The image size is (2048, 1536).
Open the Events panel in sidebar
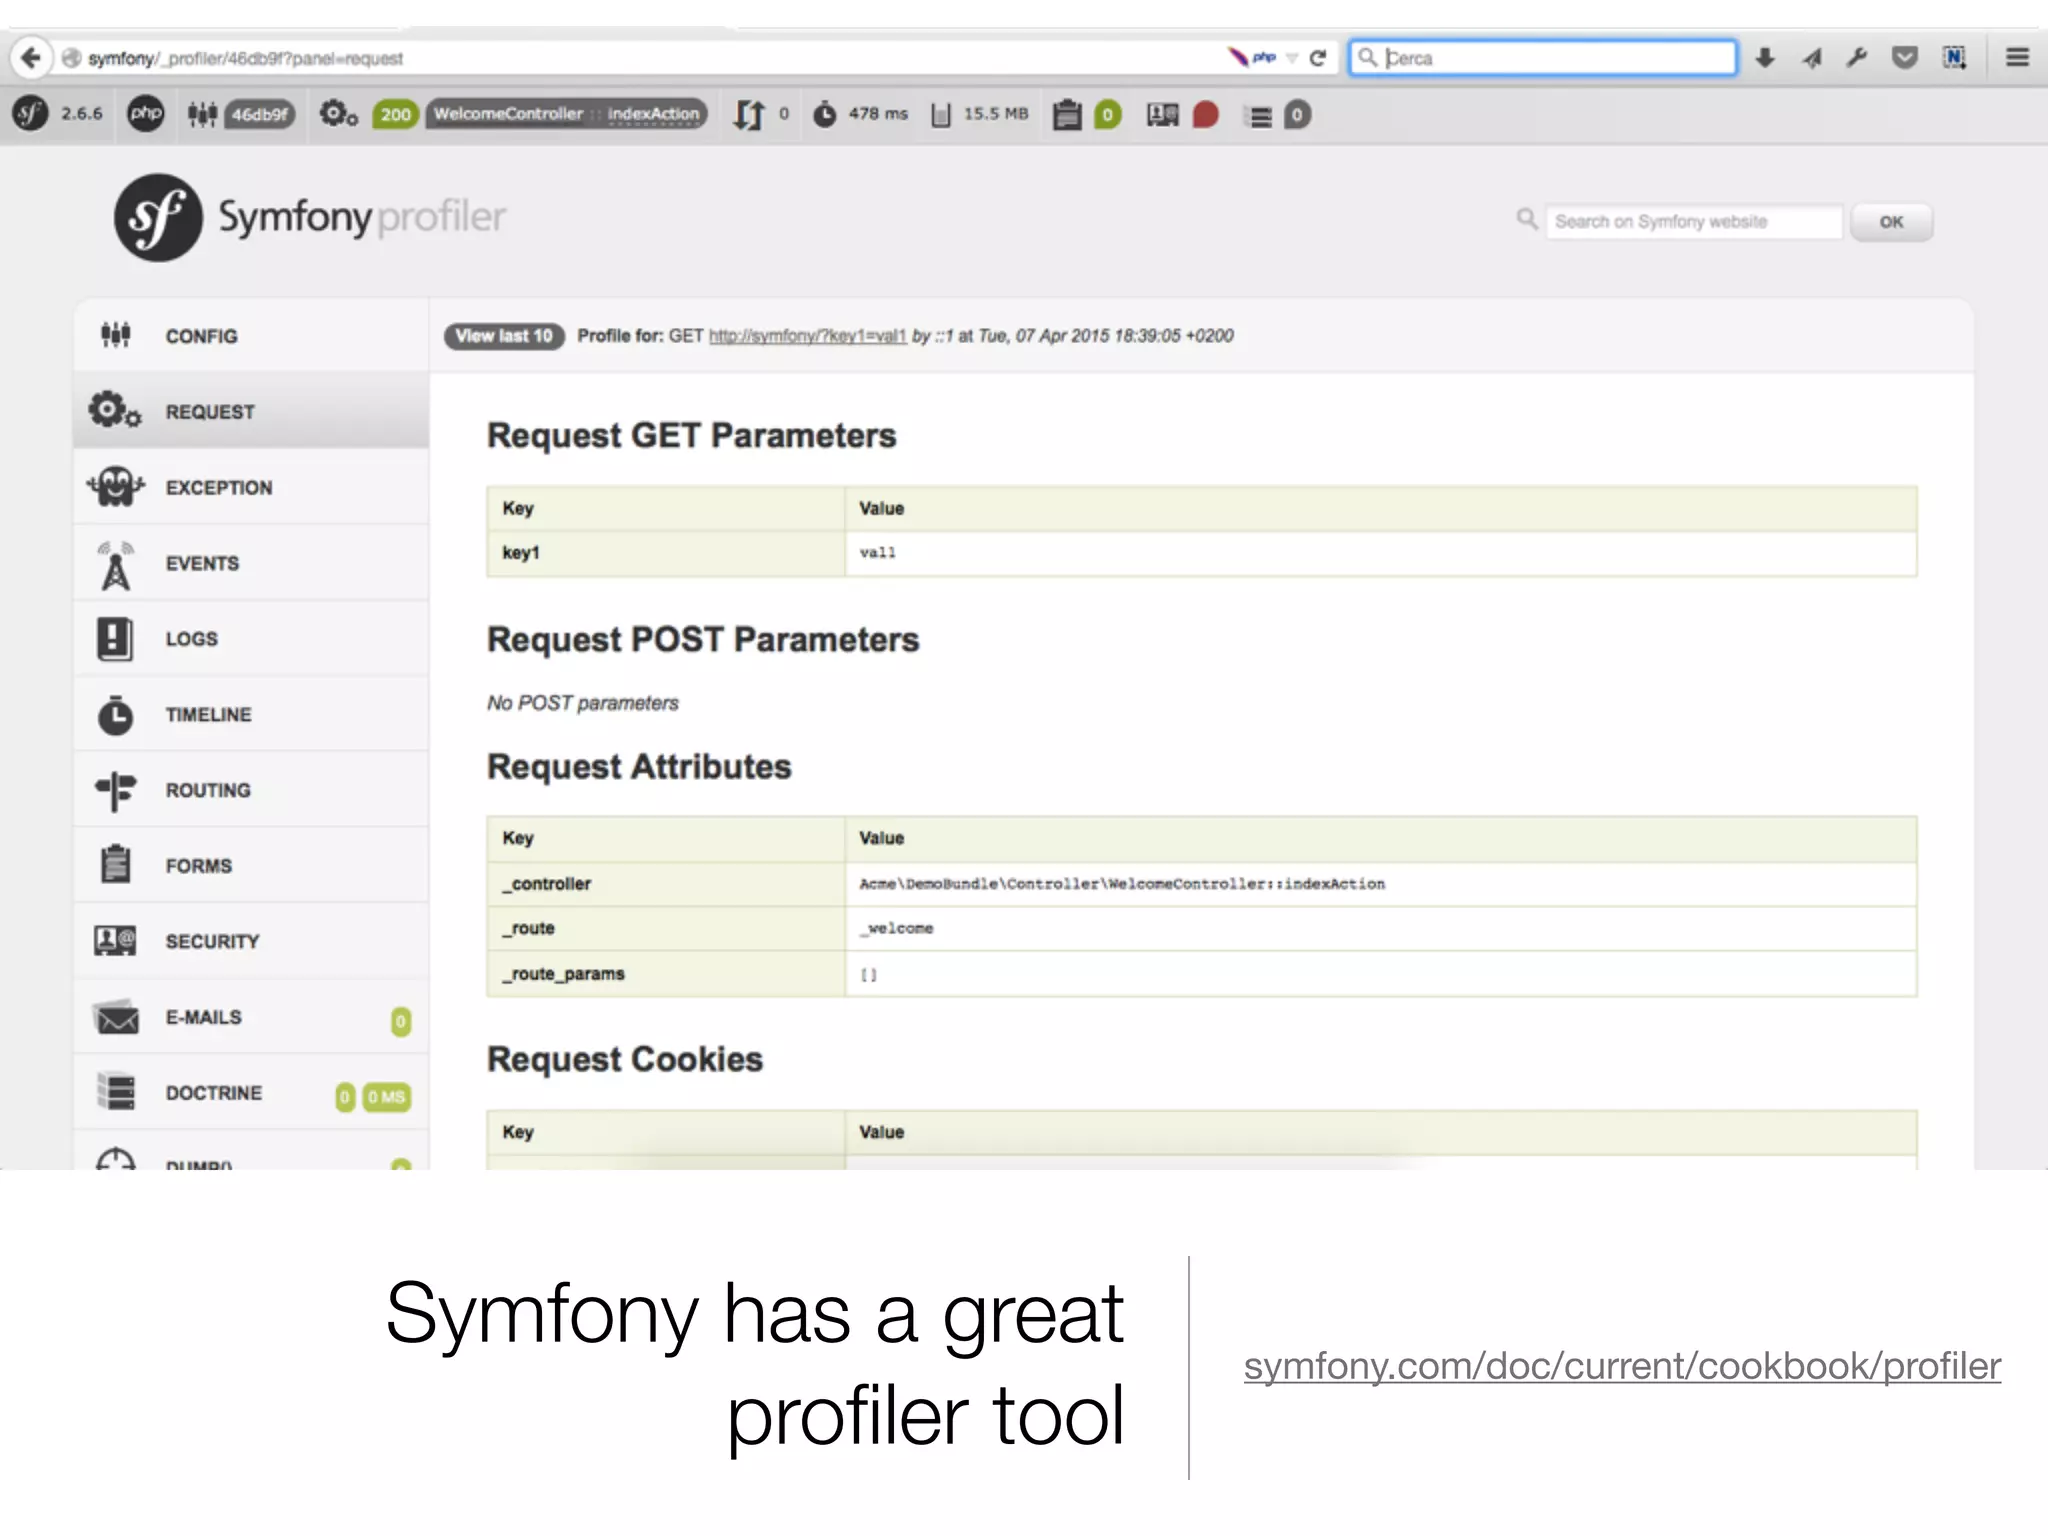[x=251, y=563]
